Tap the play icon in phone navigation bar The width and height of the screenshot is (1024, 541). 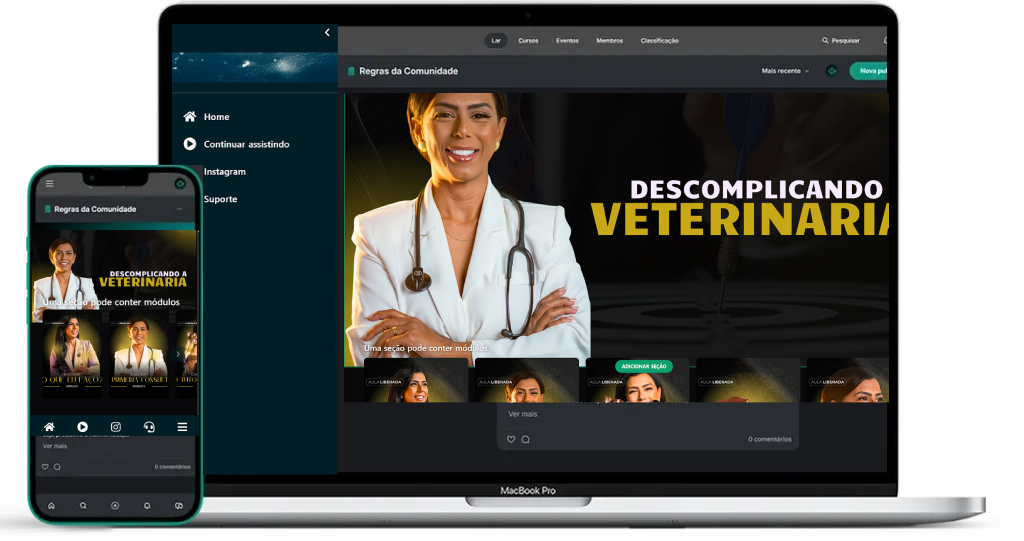pyautogui.click(x=83, y=427)
